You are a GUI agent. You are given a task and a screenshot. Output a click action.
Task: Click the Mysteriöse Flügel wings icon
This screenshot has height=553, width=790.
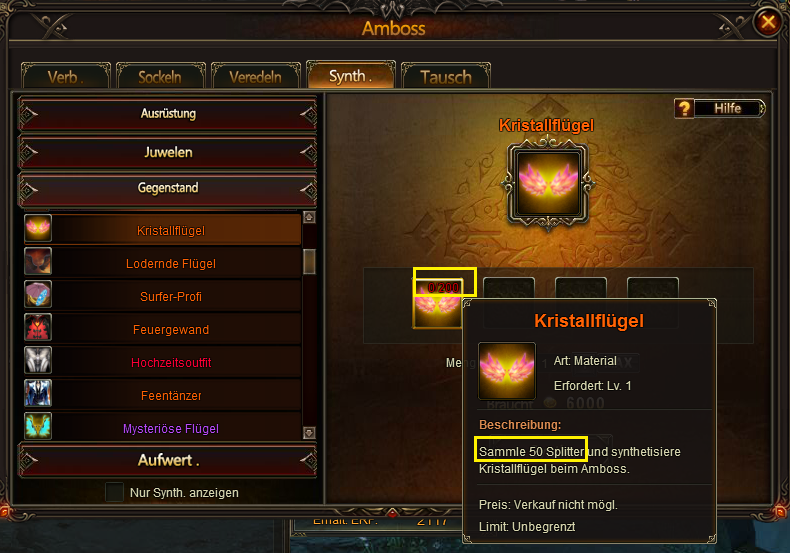[38, 426]
